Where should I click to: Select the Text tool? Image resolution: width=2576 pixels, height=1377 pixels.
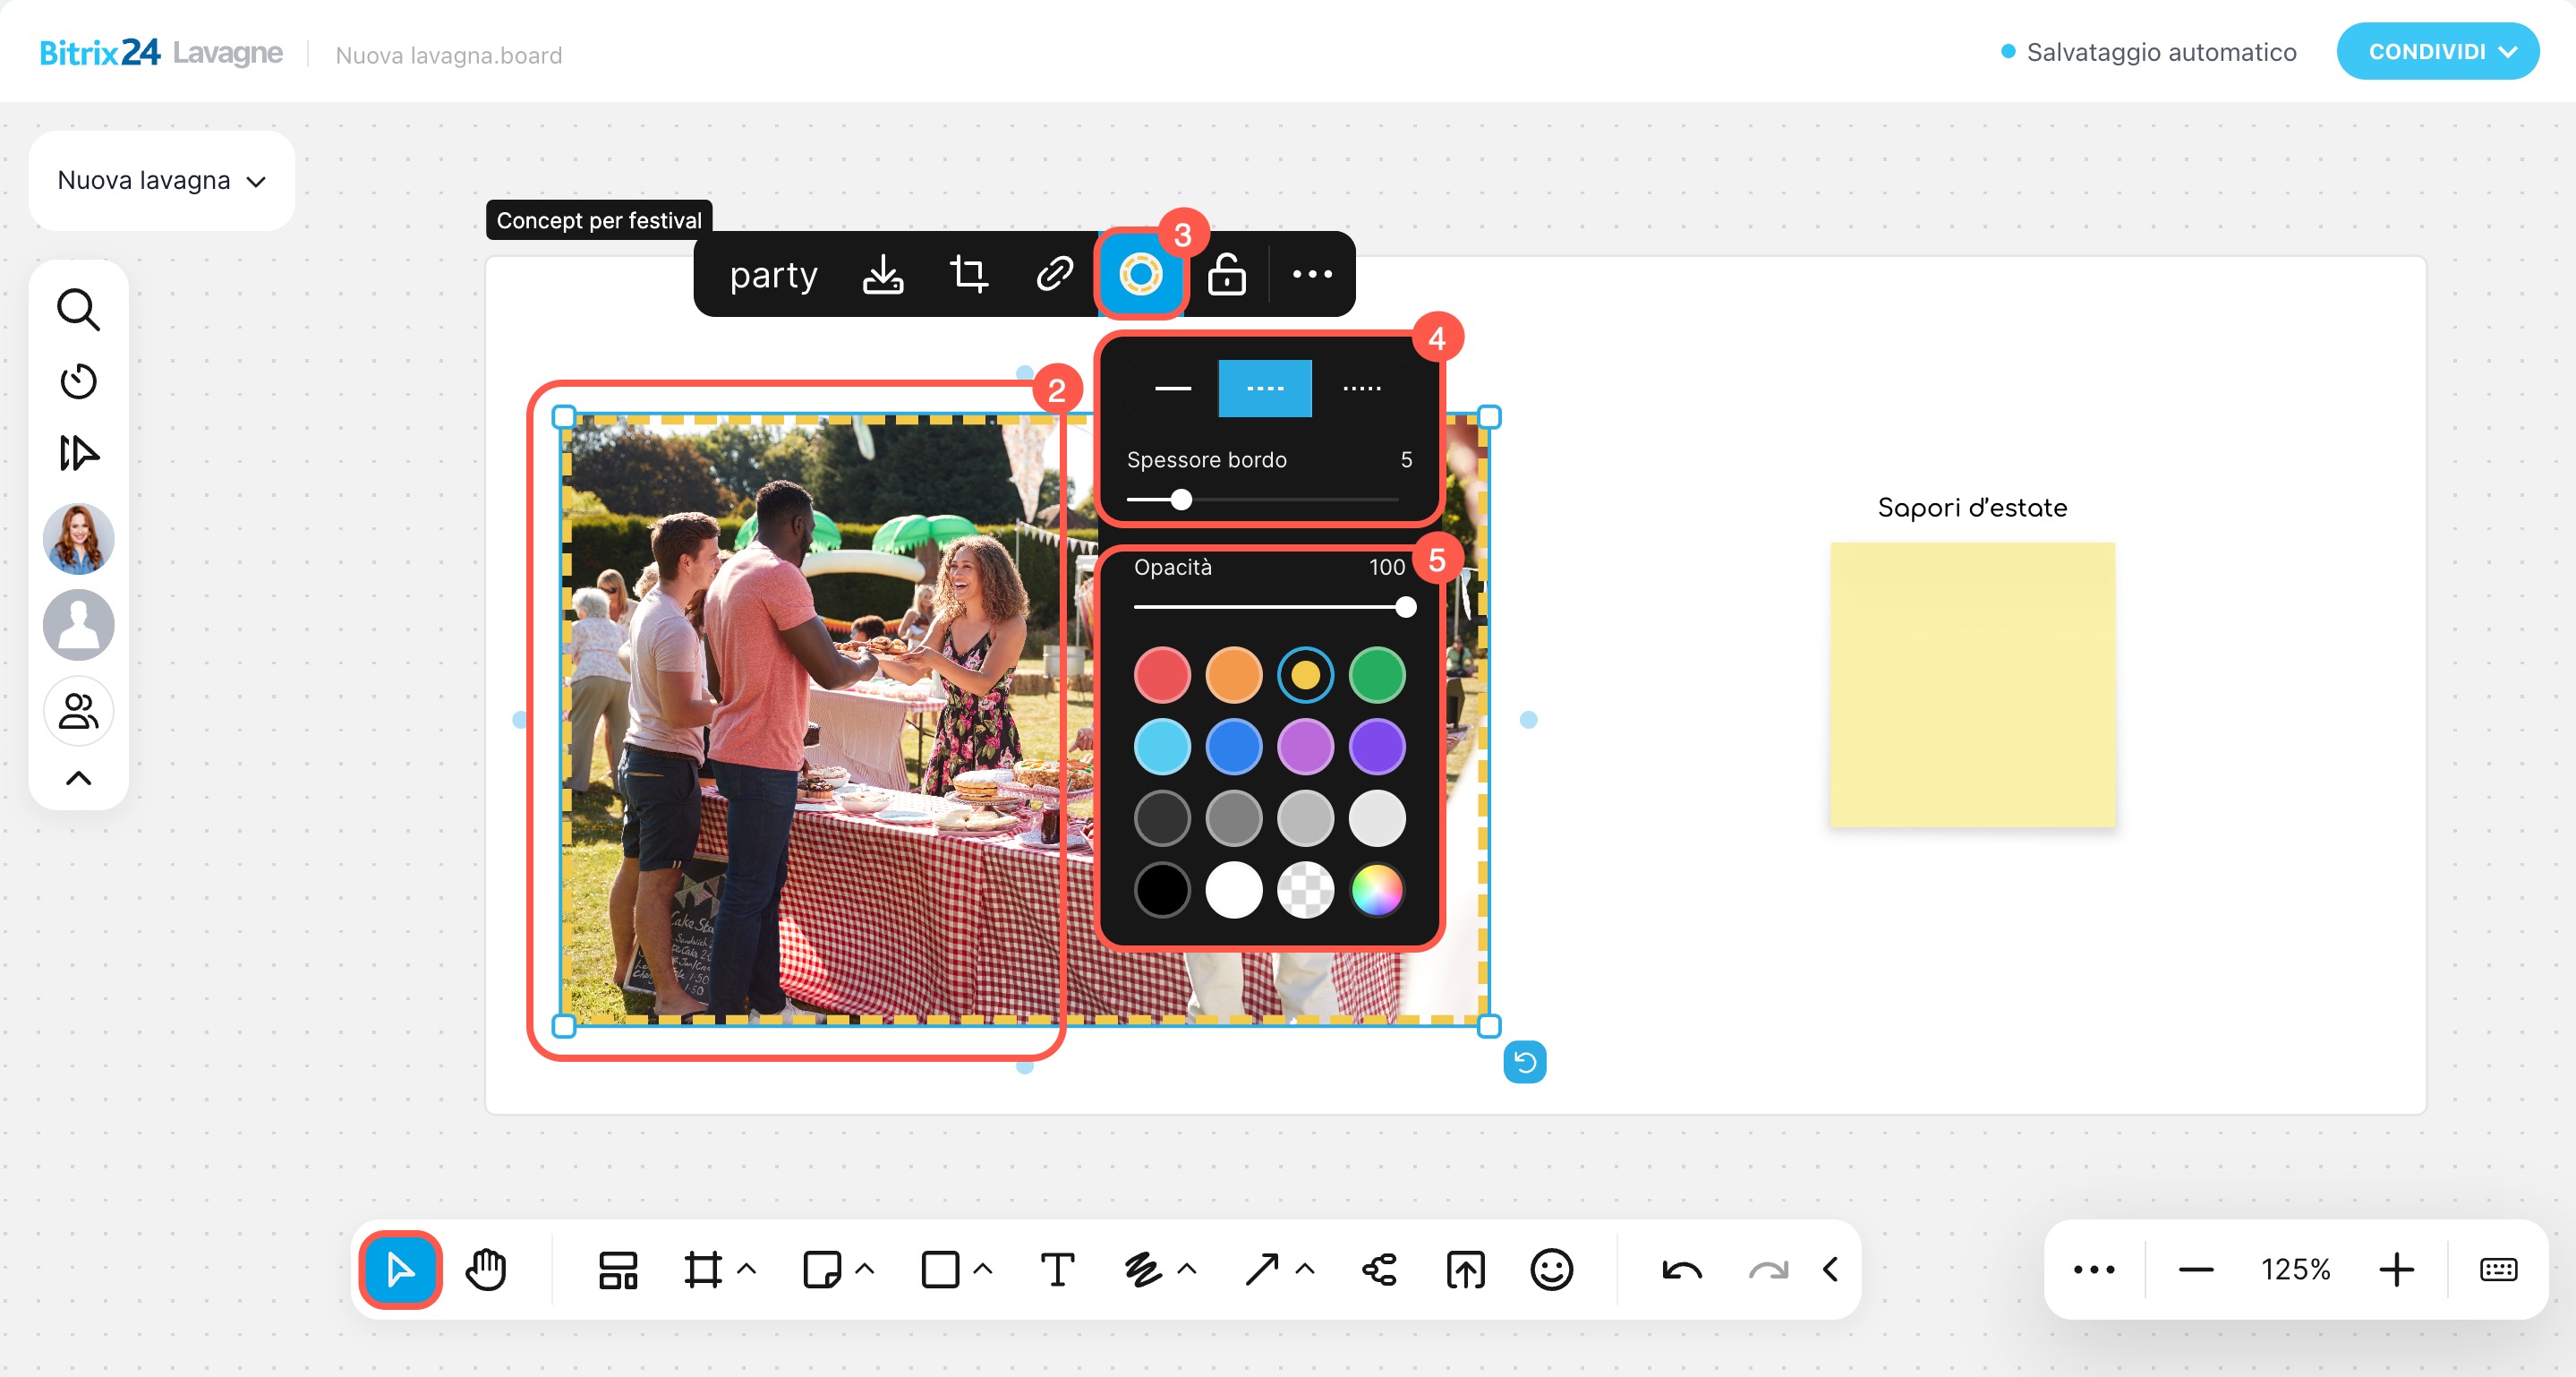coord(1057,1270)
